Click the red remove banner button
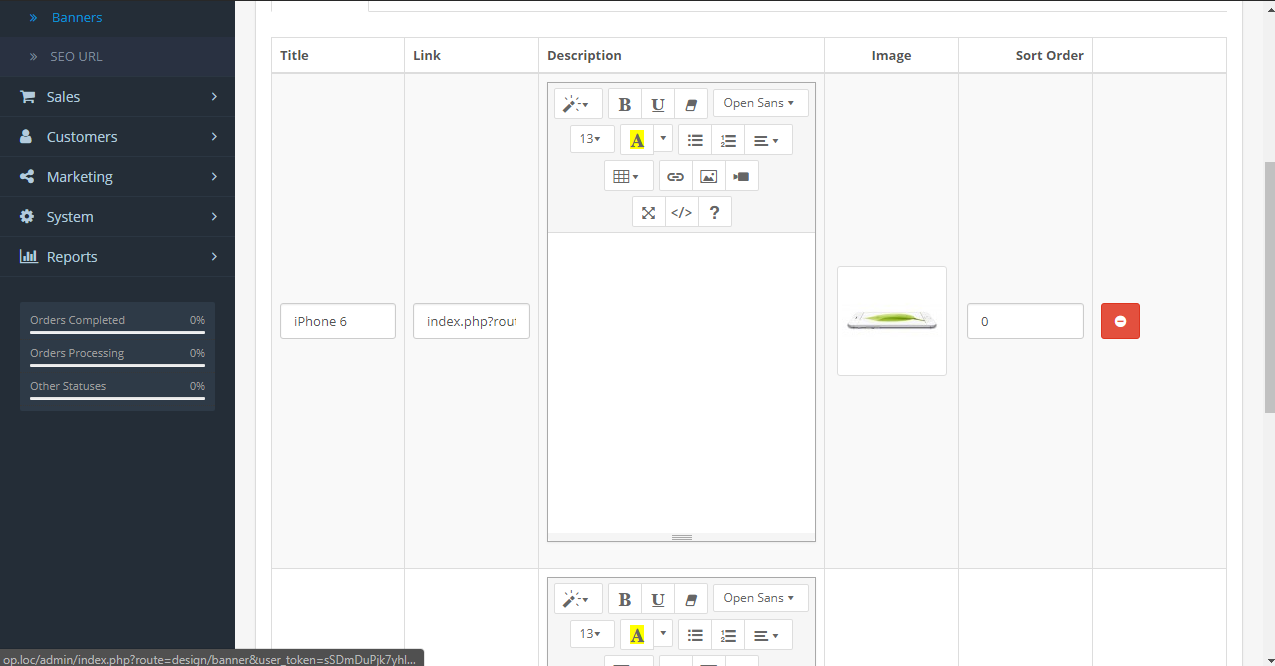Screen dimensions: 1275x666 (x=1120, y=321)
